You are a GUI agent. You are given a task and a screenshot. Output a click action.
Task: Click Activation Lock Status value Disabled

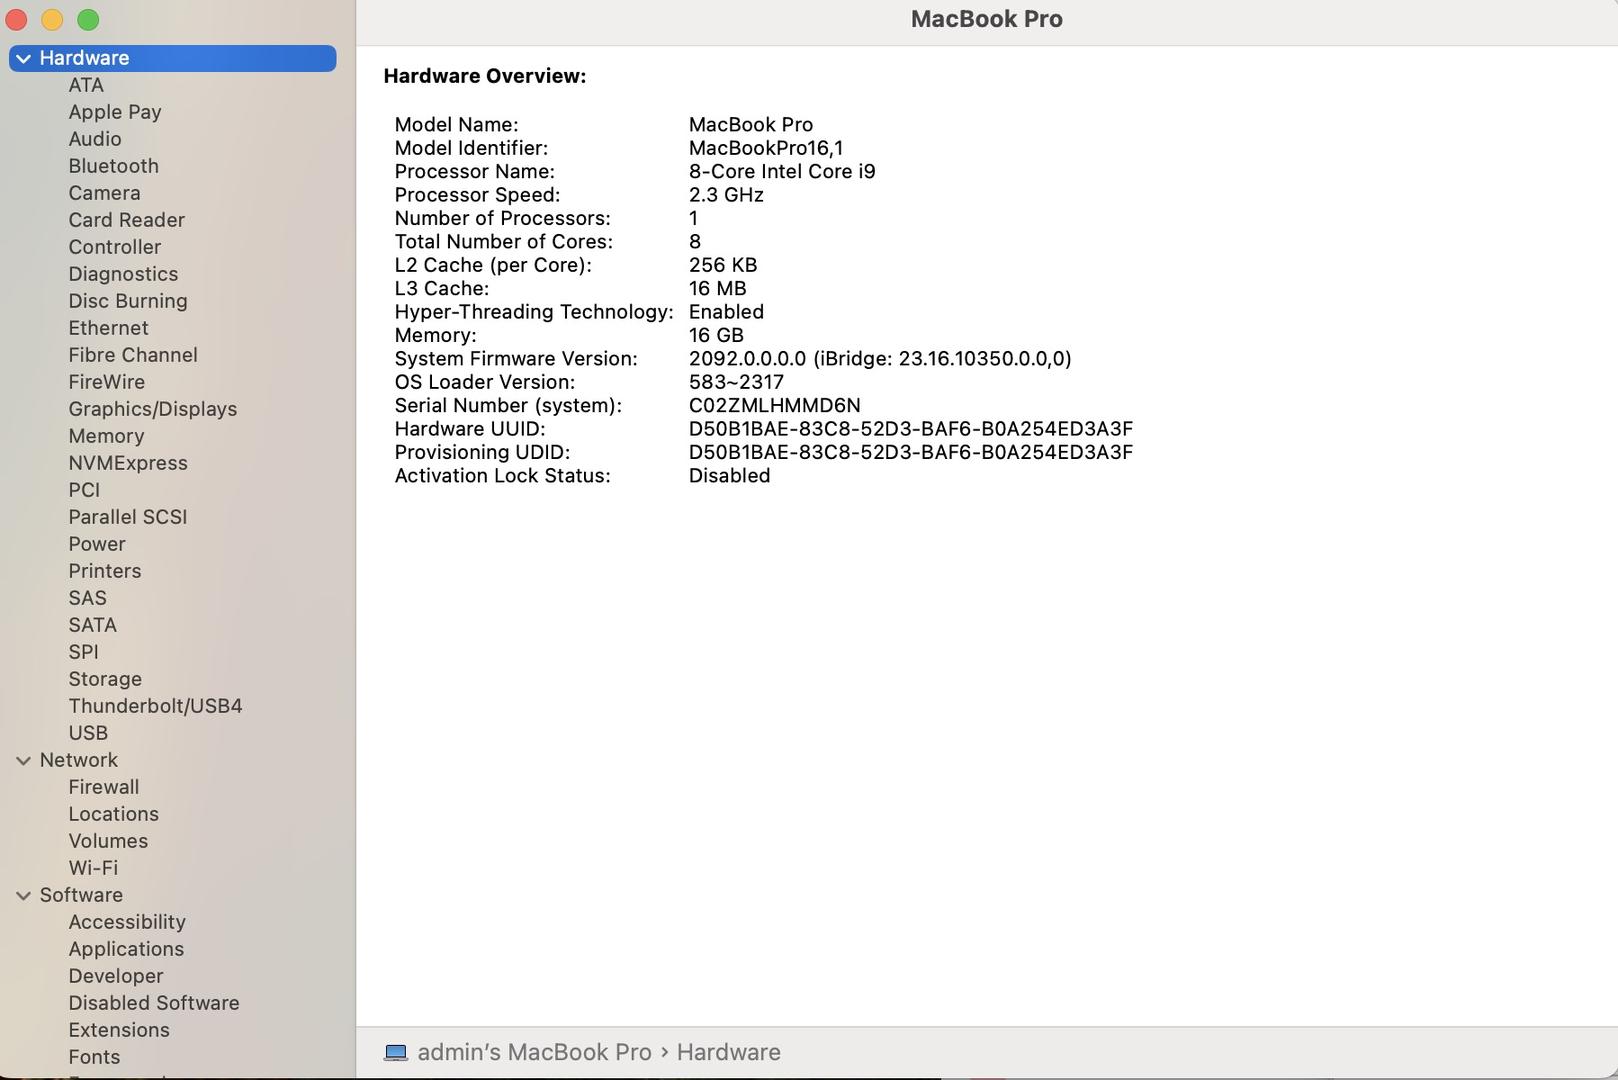tap(729, 476)
